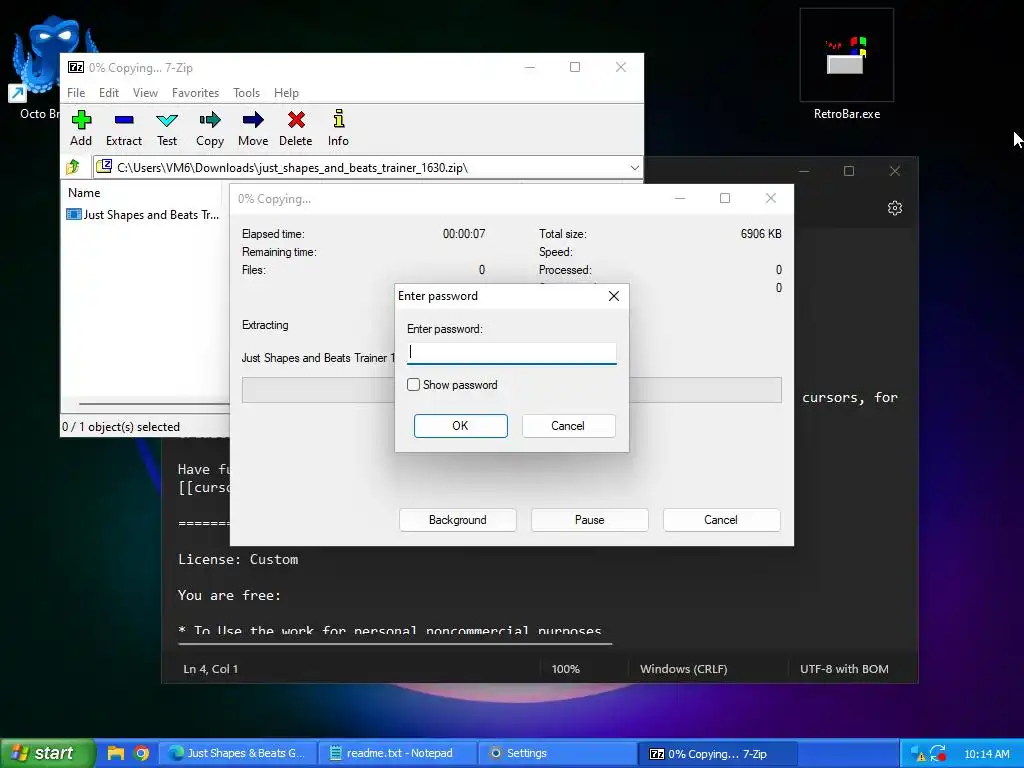Click the Extract toolbar icon
Image resolution: width=1024 pixels, height=768 pixels.
click(123, 128)
